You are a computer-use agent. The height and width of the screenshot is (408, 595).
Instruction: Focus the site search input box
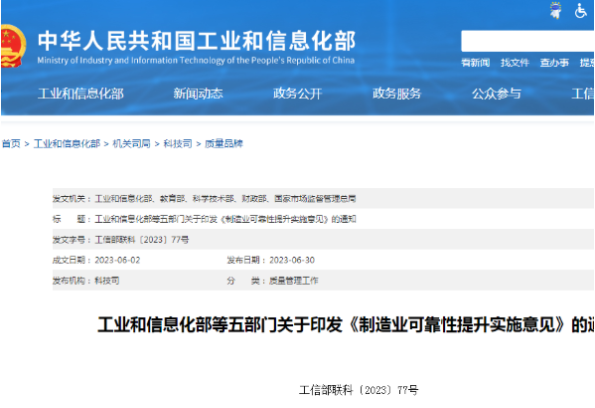point(527,41)
